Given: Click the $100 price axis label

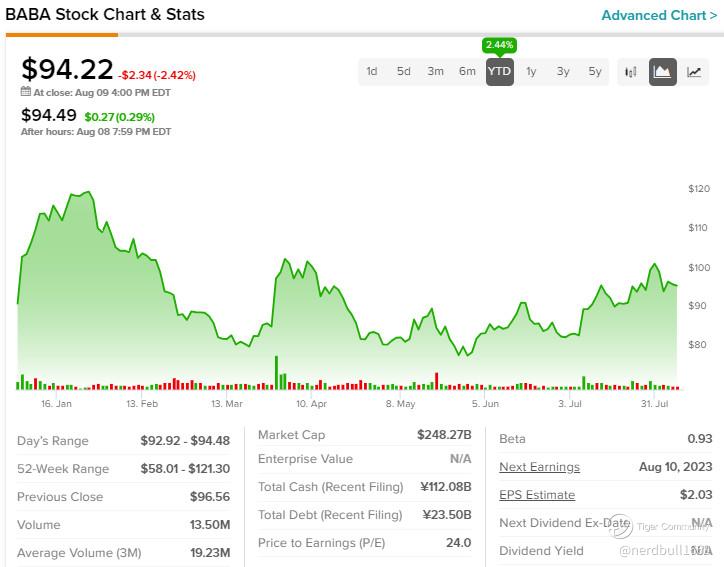Looking at the screenshot, I should [699, 267].
